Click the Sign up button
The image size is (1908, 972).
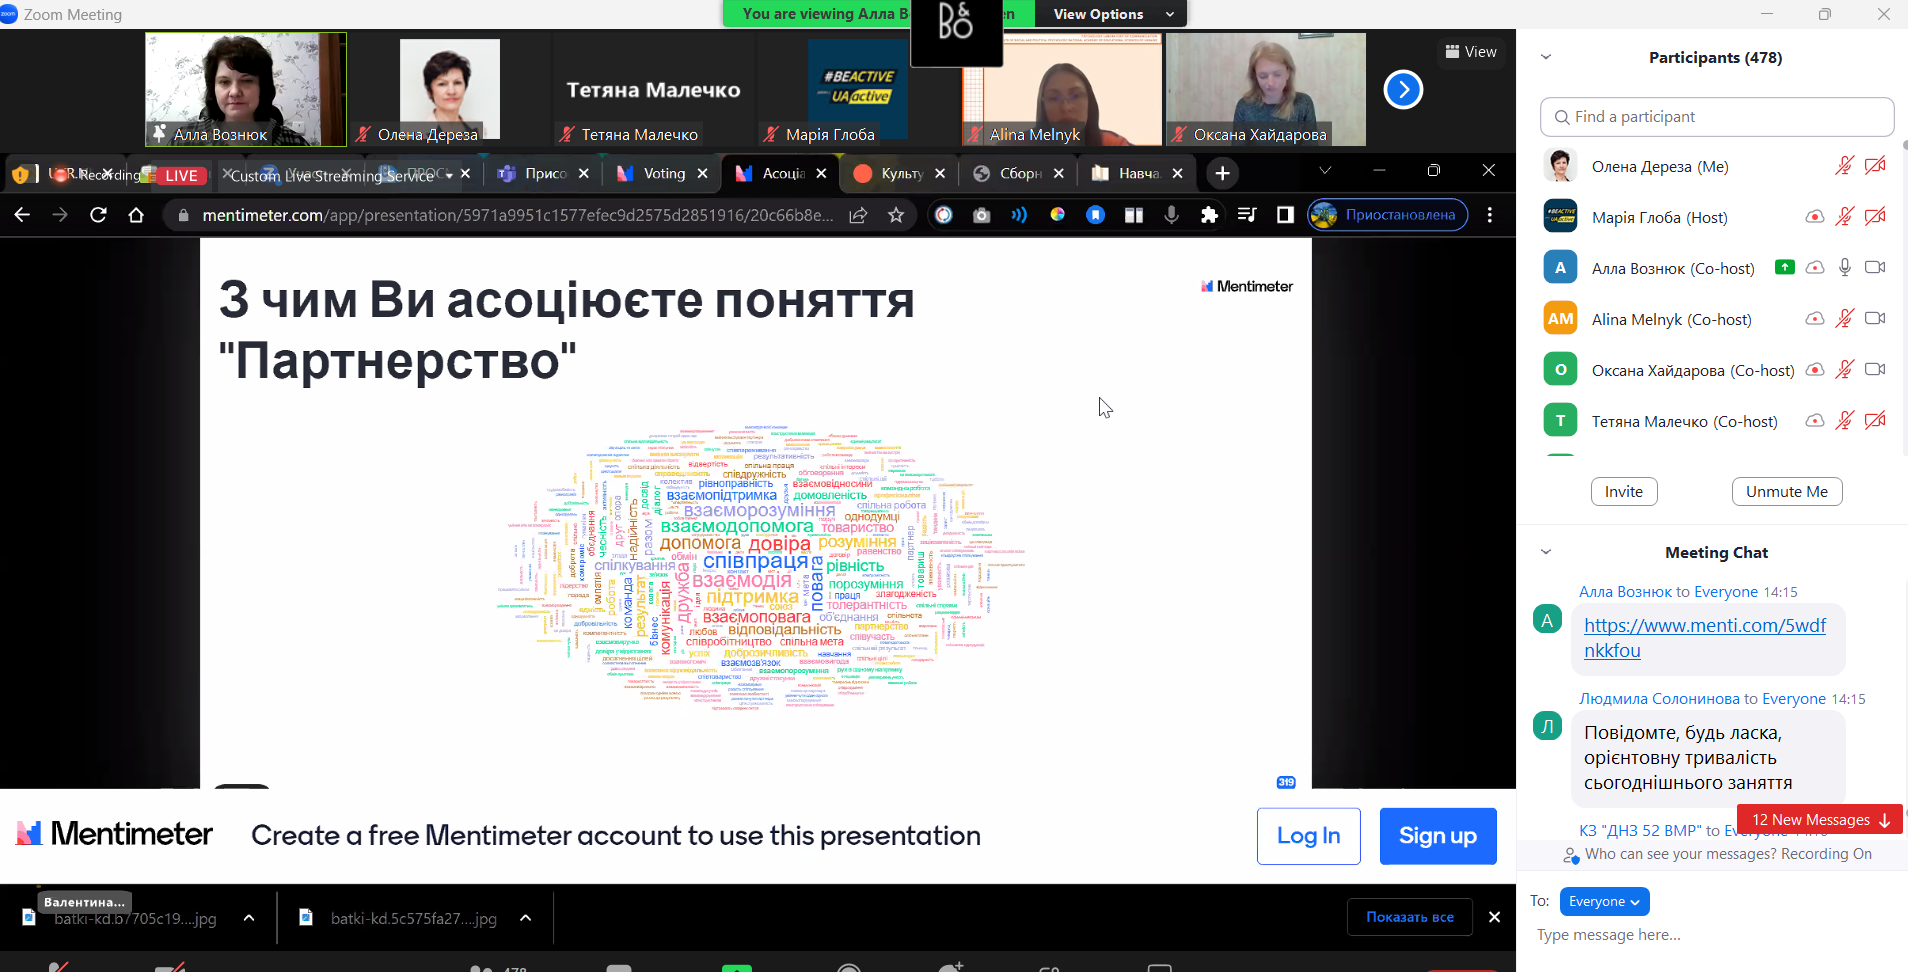[x=1437, y=836]
